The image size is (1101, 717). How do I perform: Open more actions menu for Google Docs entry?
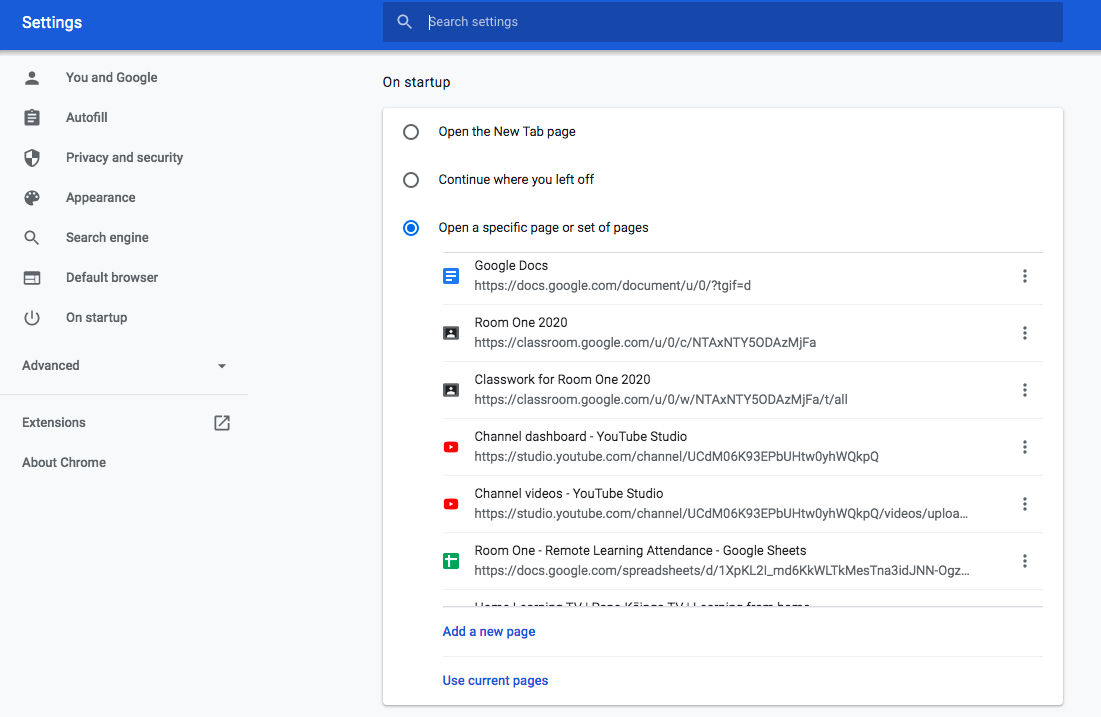tap(1024, 276)
